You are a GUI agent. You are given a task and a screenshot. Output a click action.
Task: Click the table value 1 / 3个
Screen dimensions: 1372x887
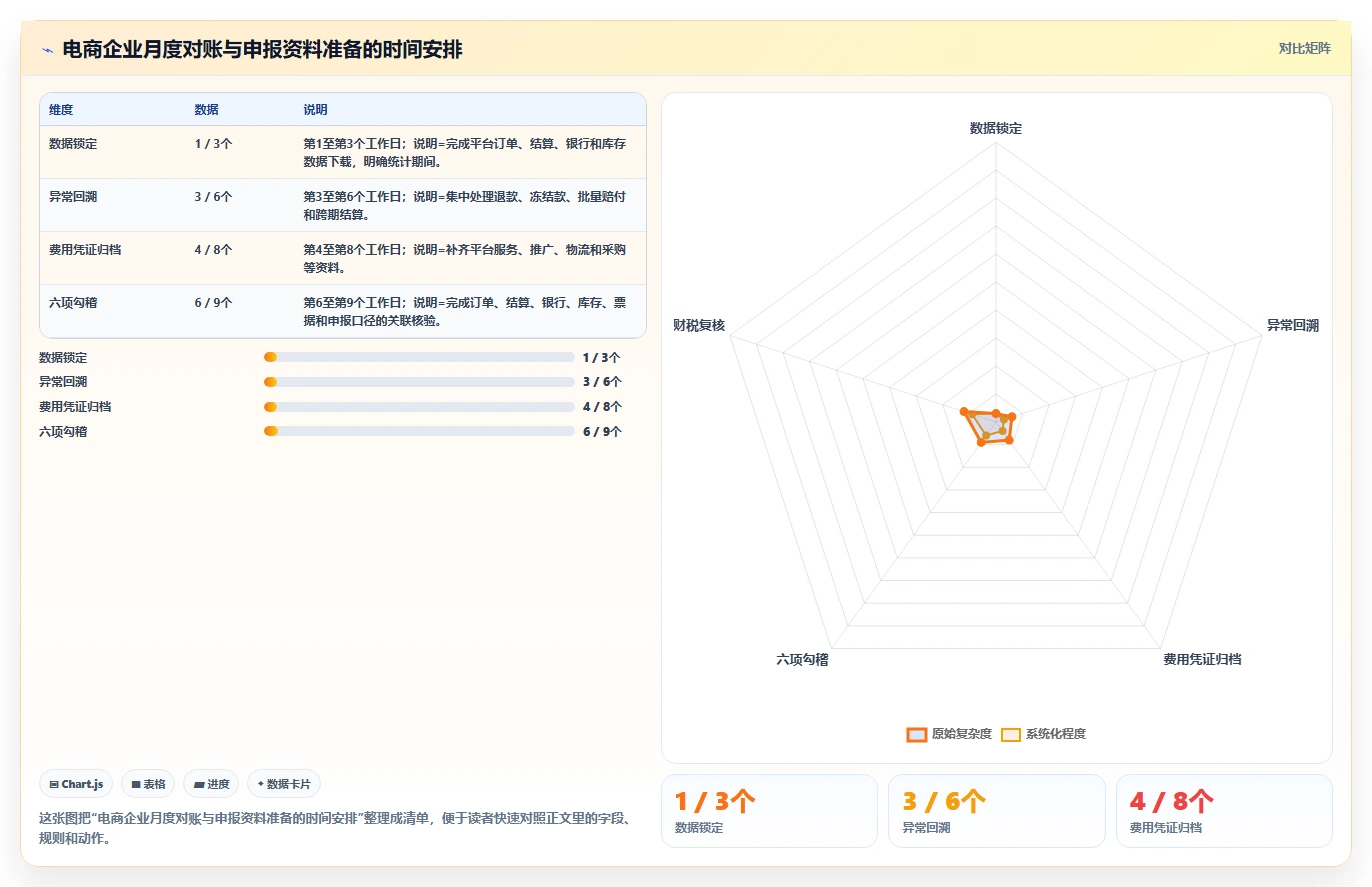tap(213, 143)
